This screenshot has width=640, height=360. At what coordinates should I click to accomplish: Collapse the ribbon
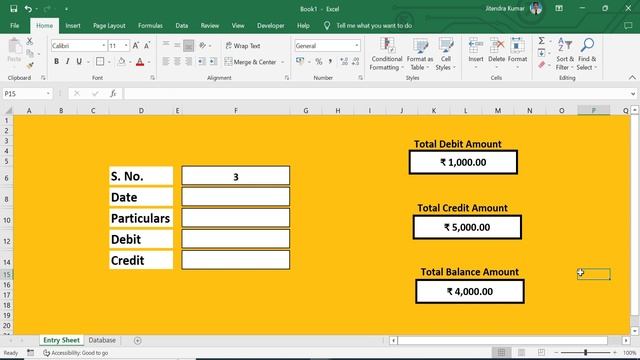[x=632, y=78]
